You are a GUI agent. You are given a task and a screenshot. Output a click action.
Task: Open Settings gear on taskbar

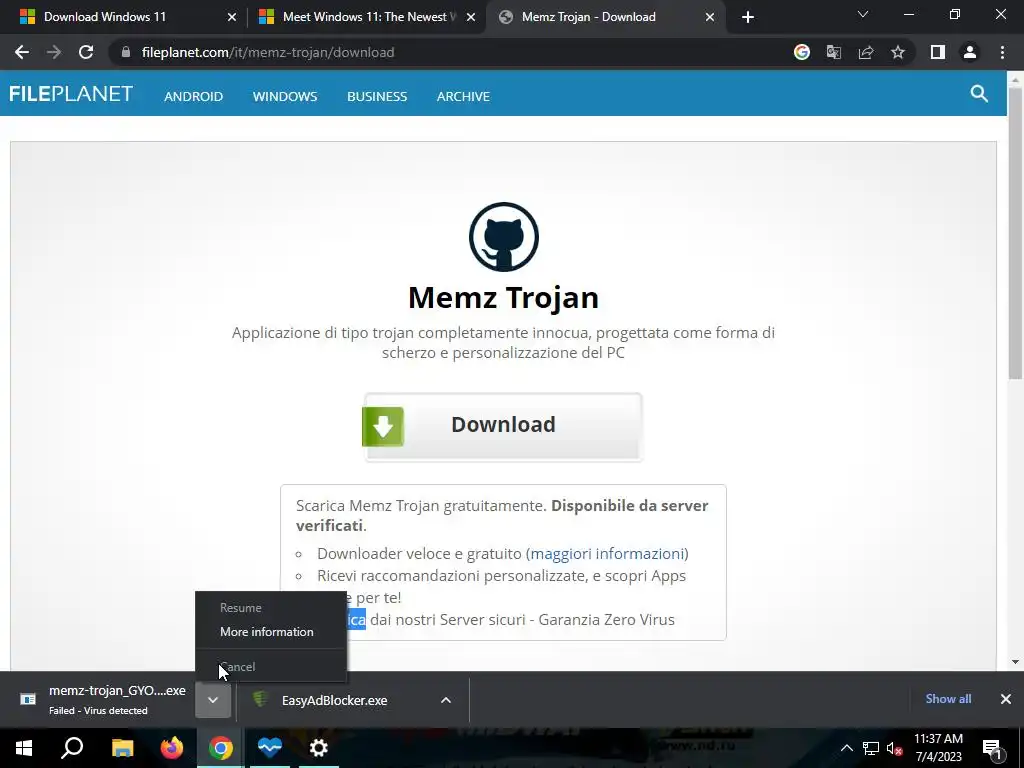click(319, 748)
